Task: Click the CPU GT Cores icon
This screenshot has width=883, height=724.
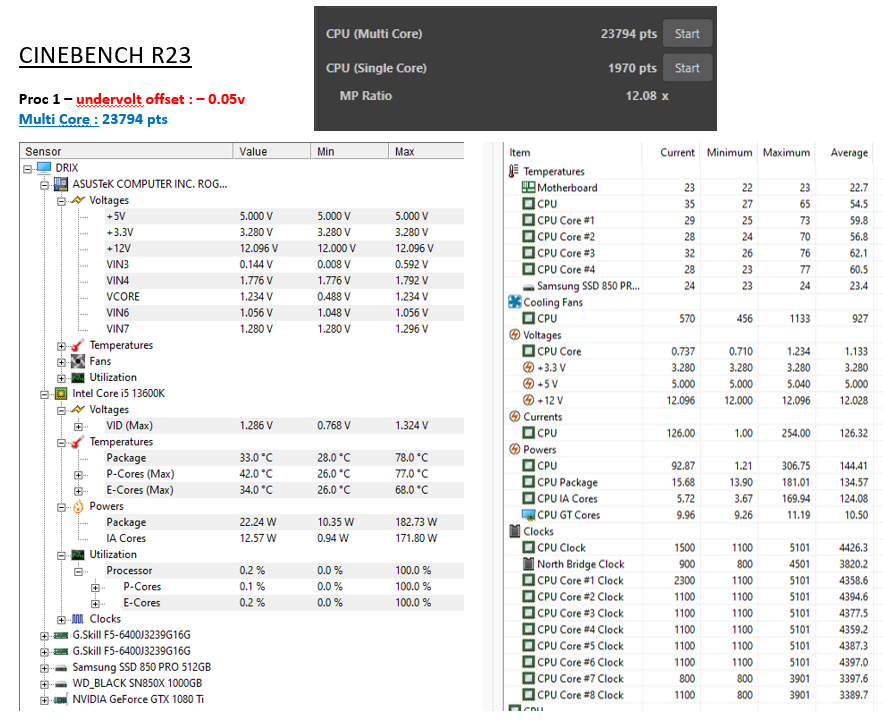Action: [x=528, y=515]
